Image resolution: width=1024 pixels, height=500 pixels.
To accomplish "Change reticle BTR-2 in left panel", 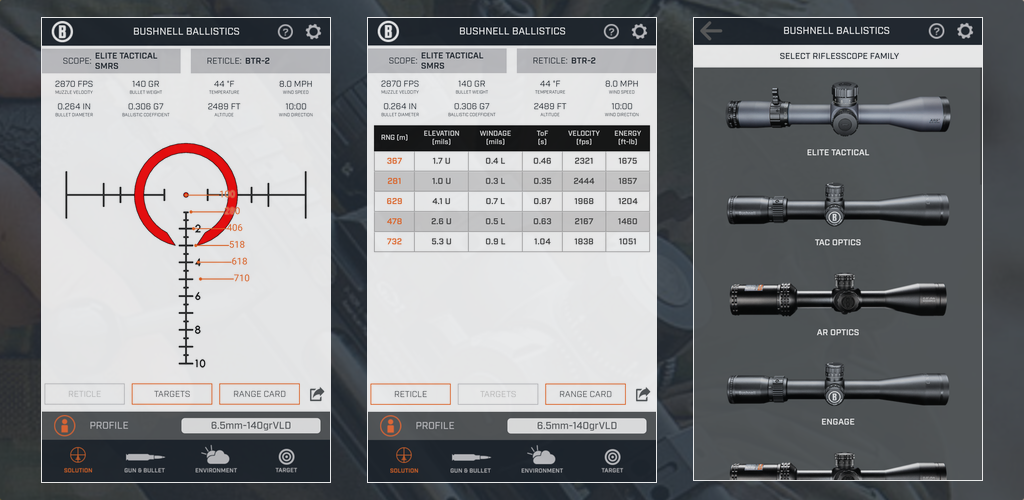I will click(x=260, y=61).
